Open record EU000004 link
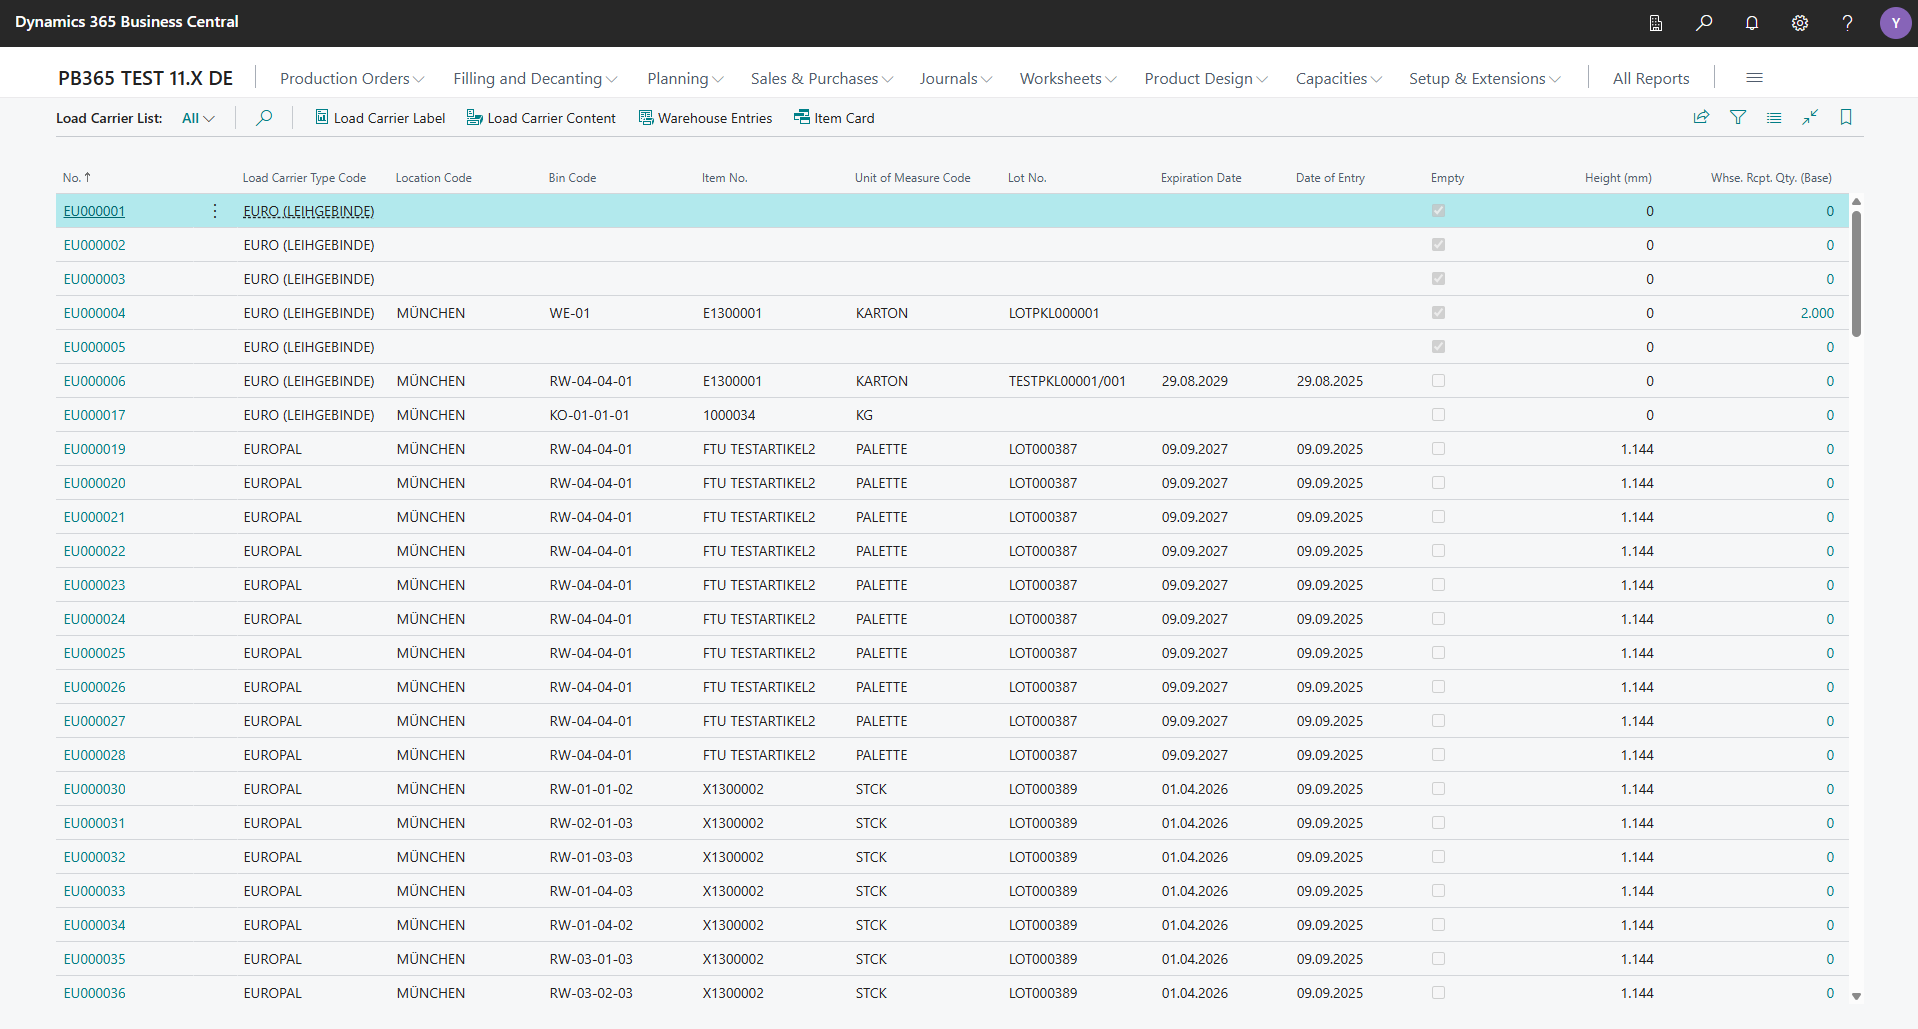This screenshot has height=1029, width=1918. pyautogui.click(x=94, y=312)
